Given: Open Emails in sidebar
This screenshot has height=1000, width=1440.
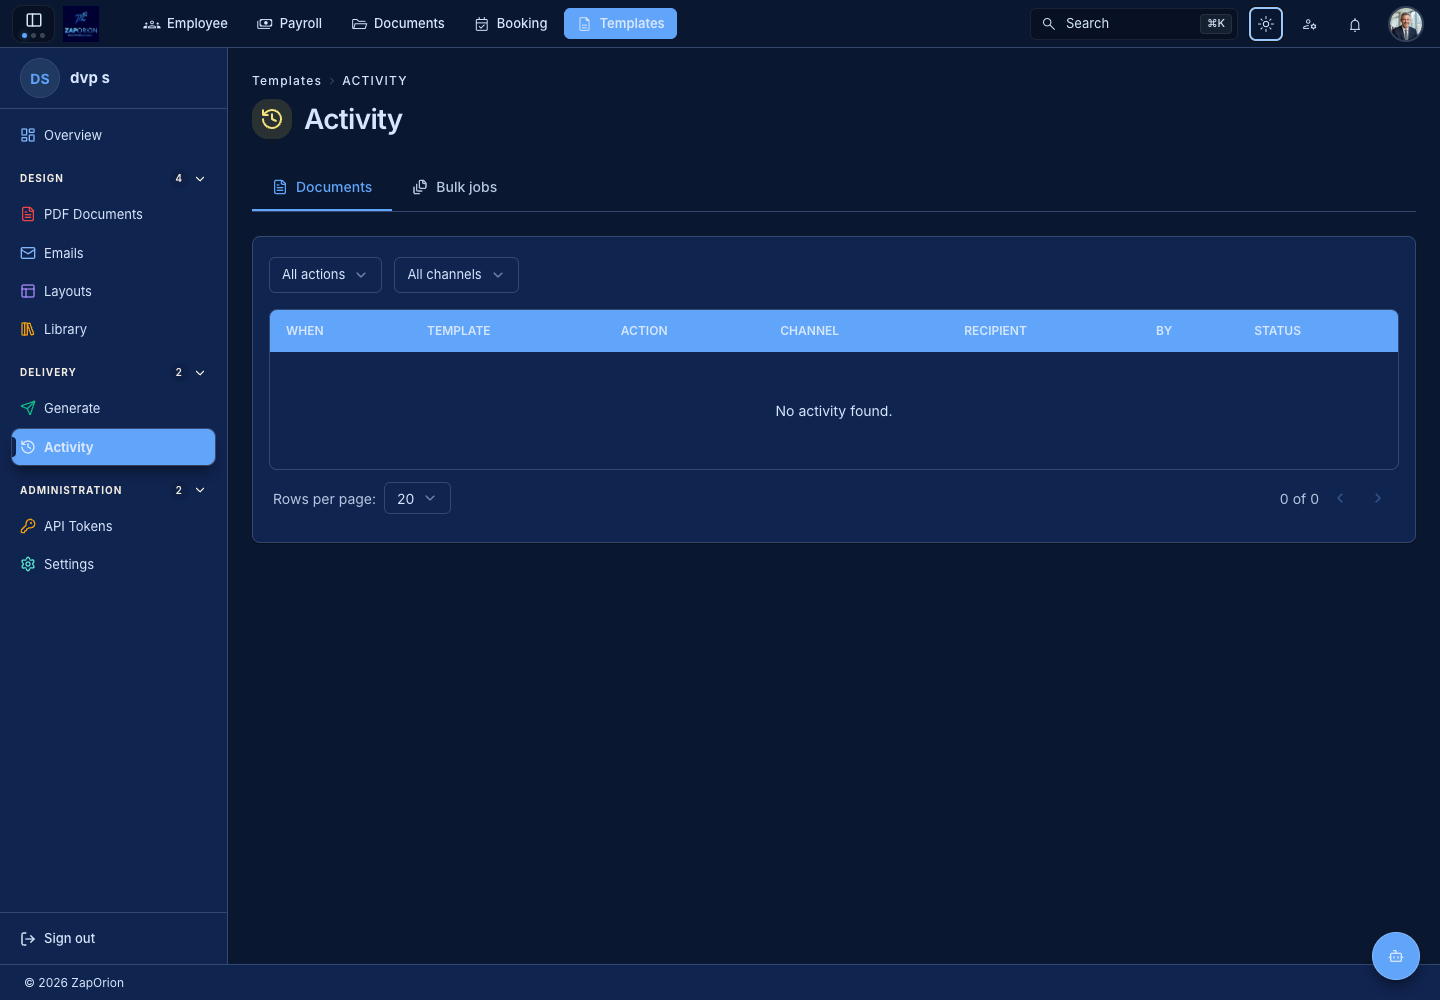Looking at the screenshot, I should coord(113,253).
